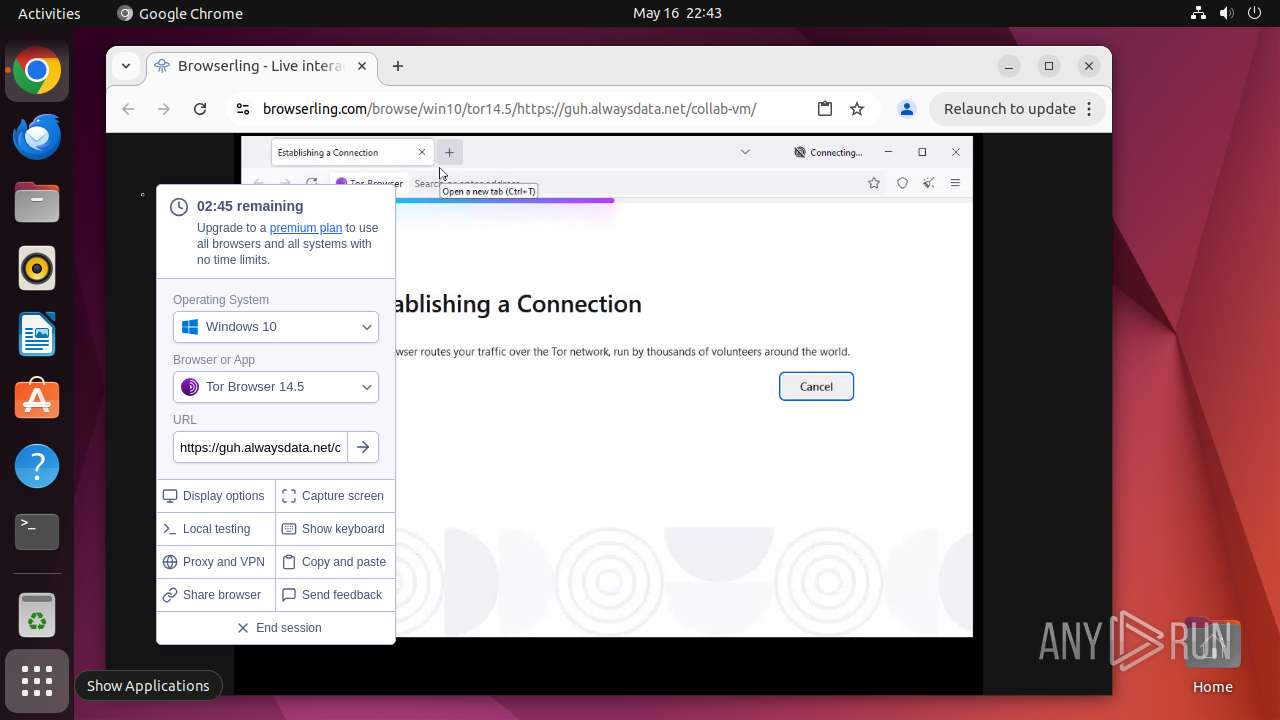
Task: Open Tor Browser list all tabs arrow
Action: [745, 152]
